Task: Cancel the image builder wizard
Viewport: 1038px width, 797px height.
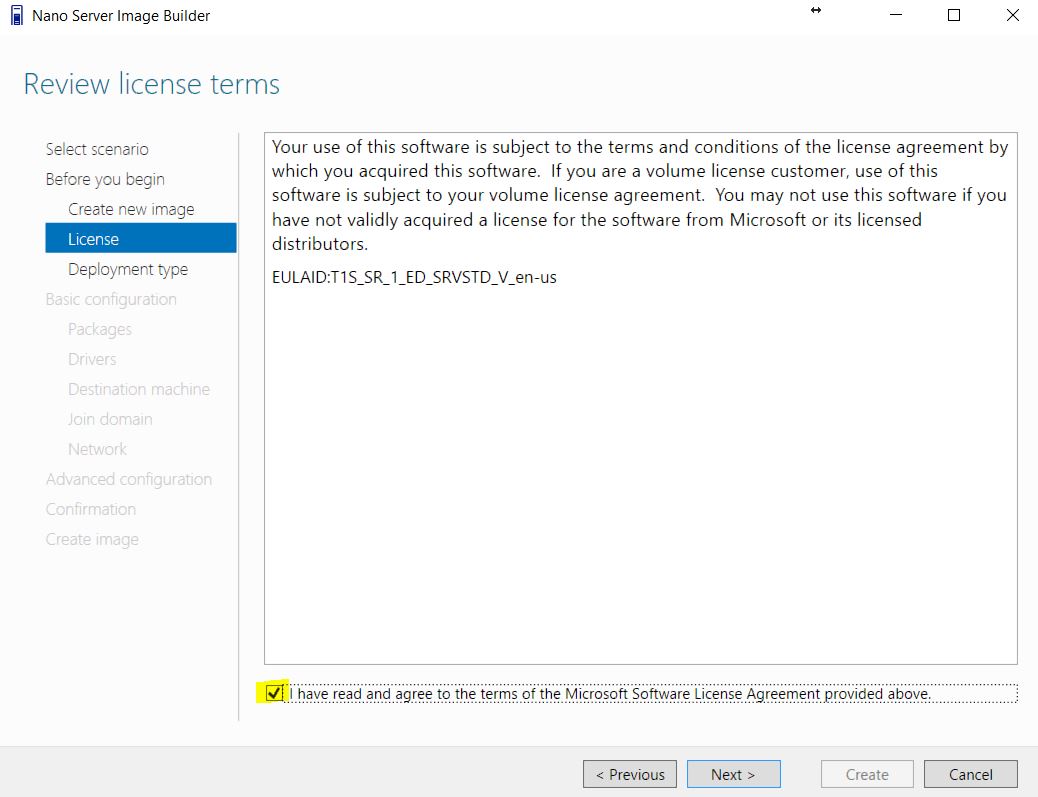Action: point(970,774)
